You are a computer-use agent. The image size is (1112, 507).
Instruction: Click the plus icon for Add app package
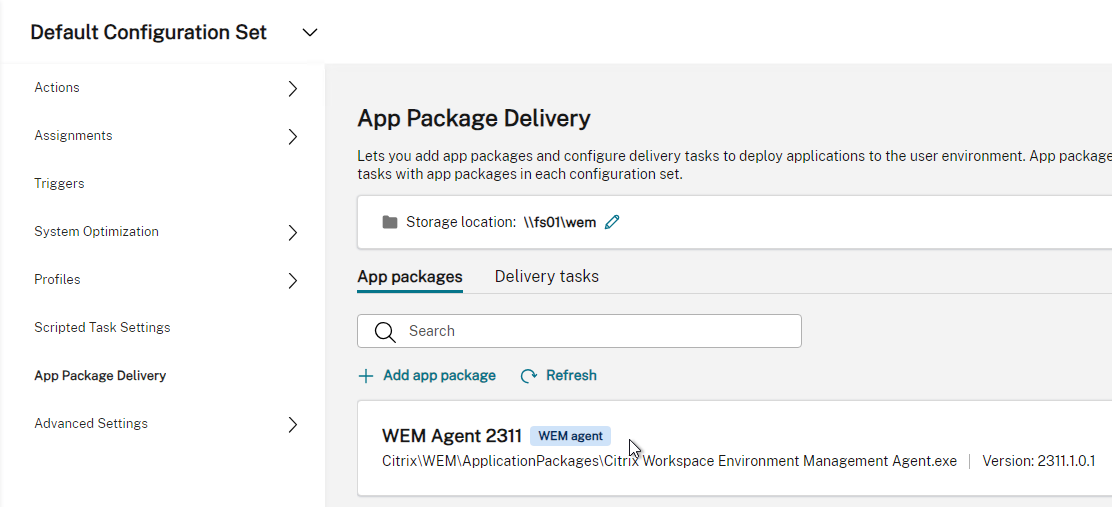pyautogui.click(x=366, y=376)
